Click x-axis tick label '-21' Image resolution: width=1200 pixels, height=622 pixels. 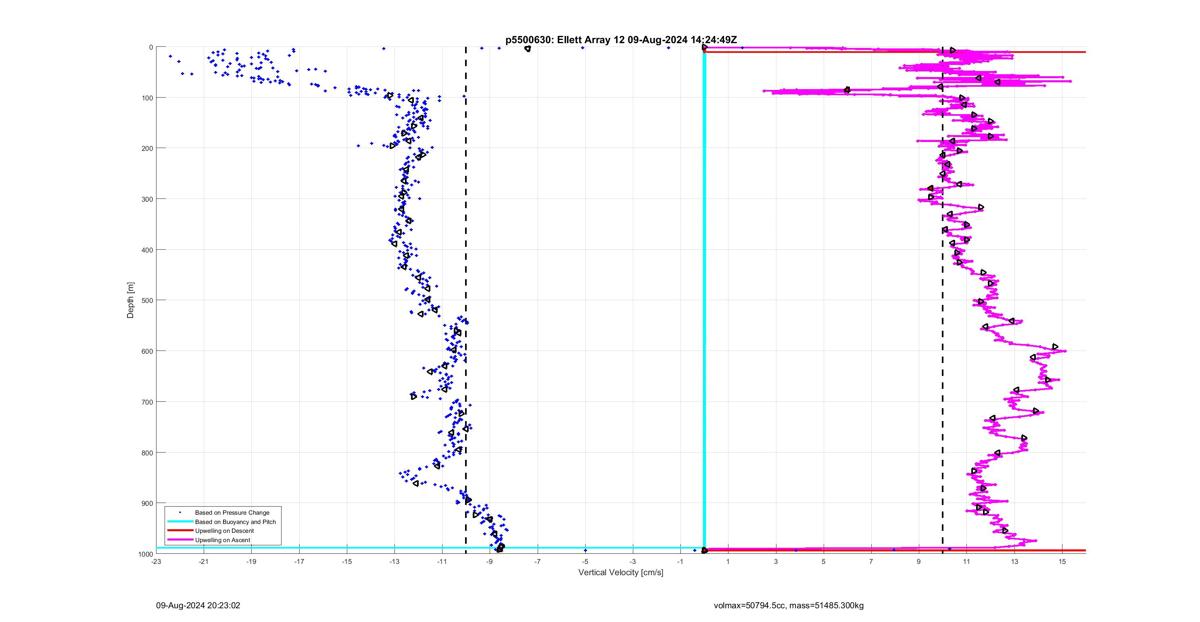pos(204,562)
